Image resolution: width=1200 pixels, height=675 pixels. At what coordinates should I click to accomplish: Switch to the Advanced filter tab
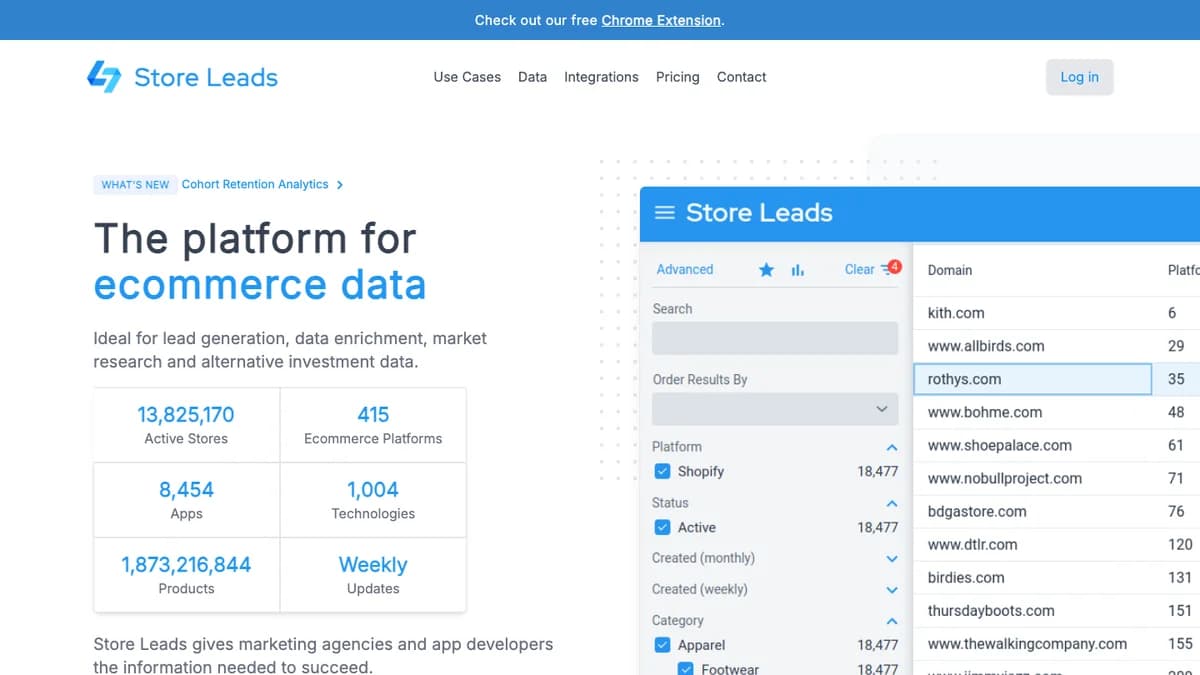(x=685, y=269)
